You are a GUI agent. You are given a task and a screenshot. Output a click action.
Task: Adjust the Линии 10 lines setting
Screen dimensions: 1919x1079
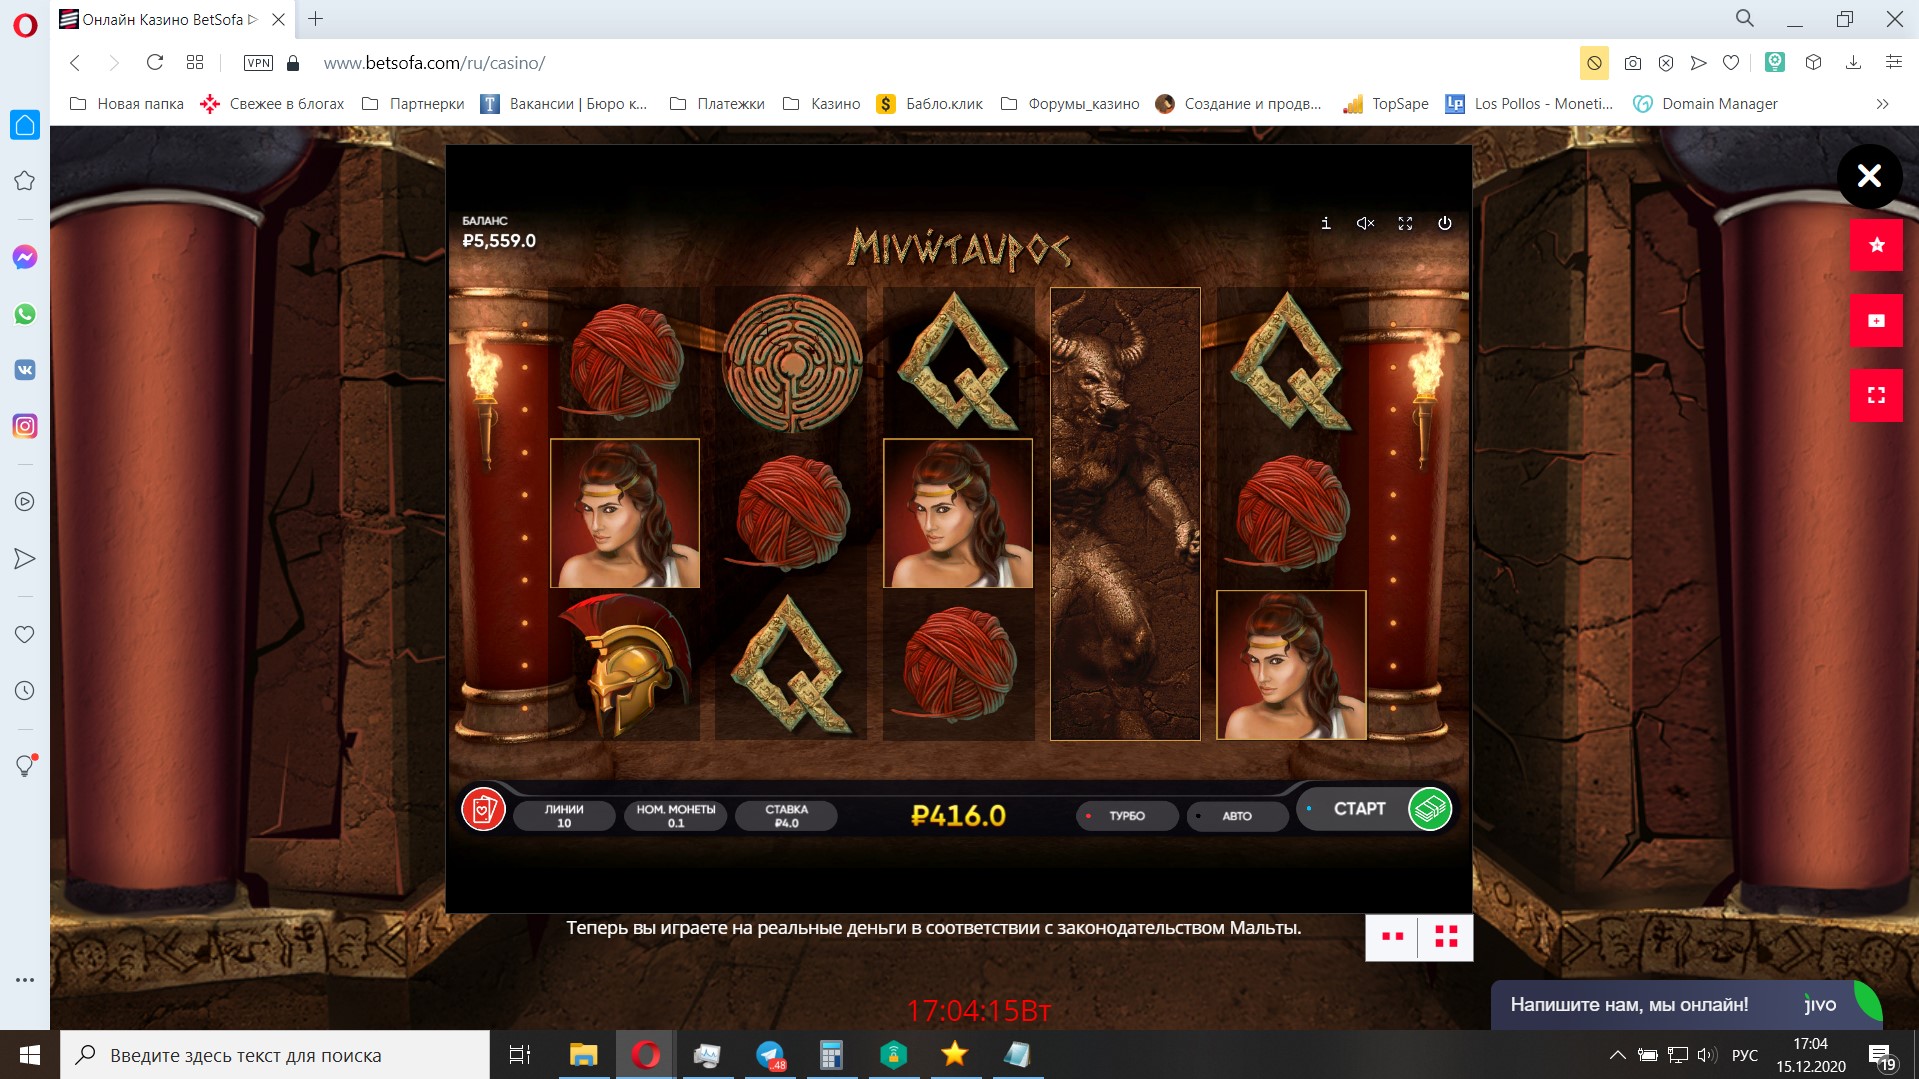coord(564,816)
